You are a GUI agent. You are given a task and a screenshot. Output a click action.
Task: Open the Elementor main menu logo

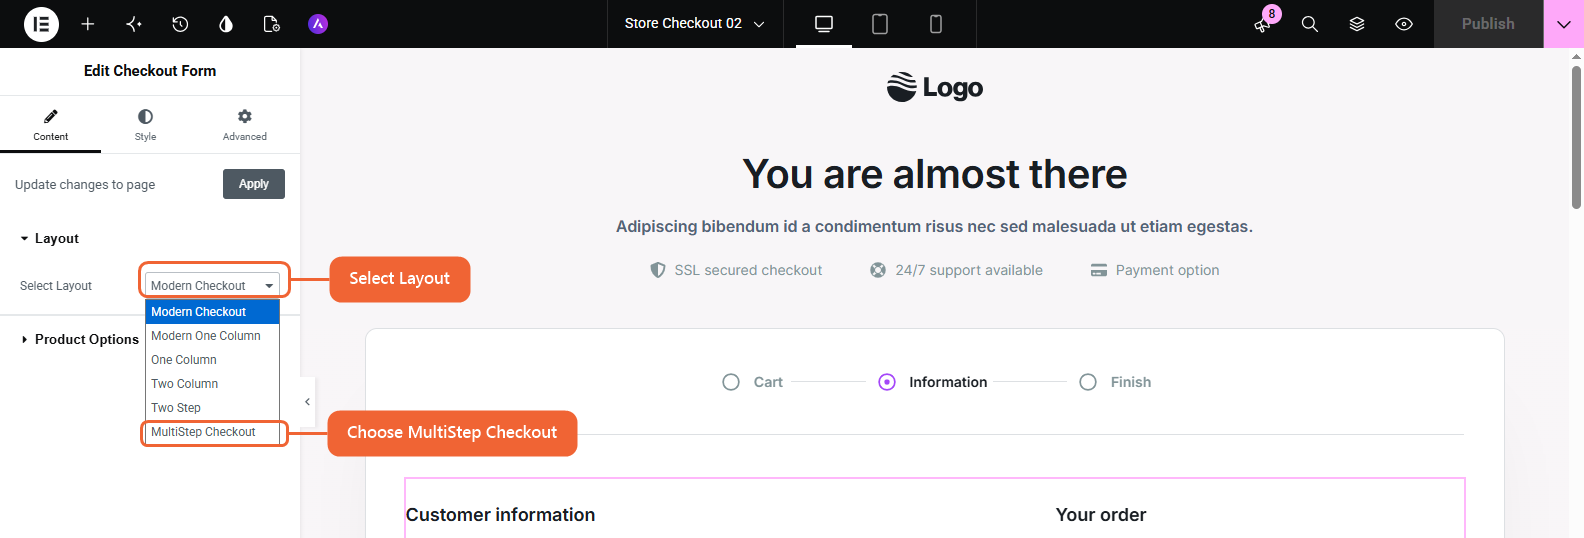(x=41, y=24)
